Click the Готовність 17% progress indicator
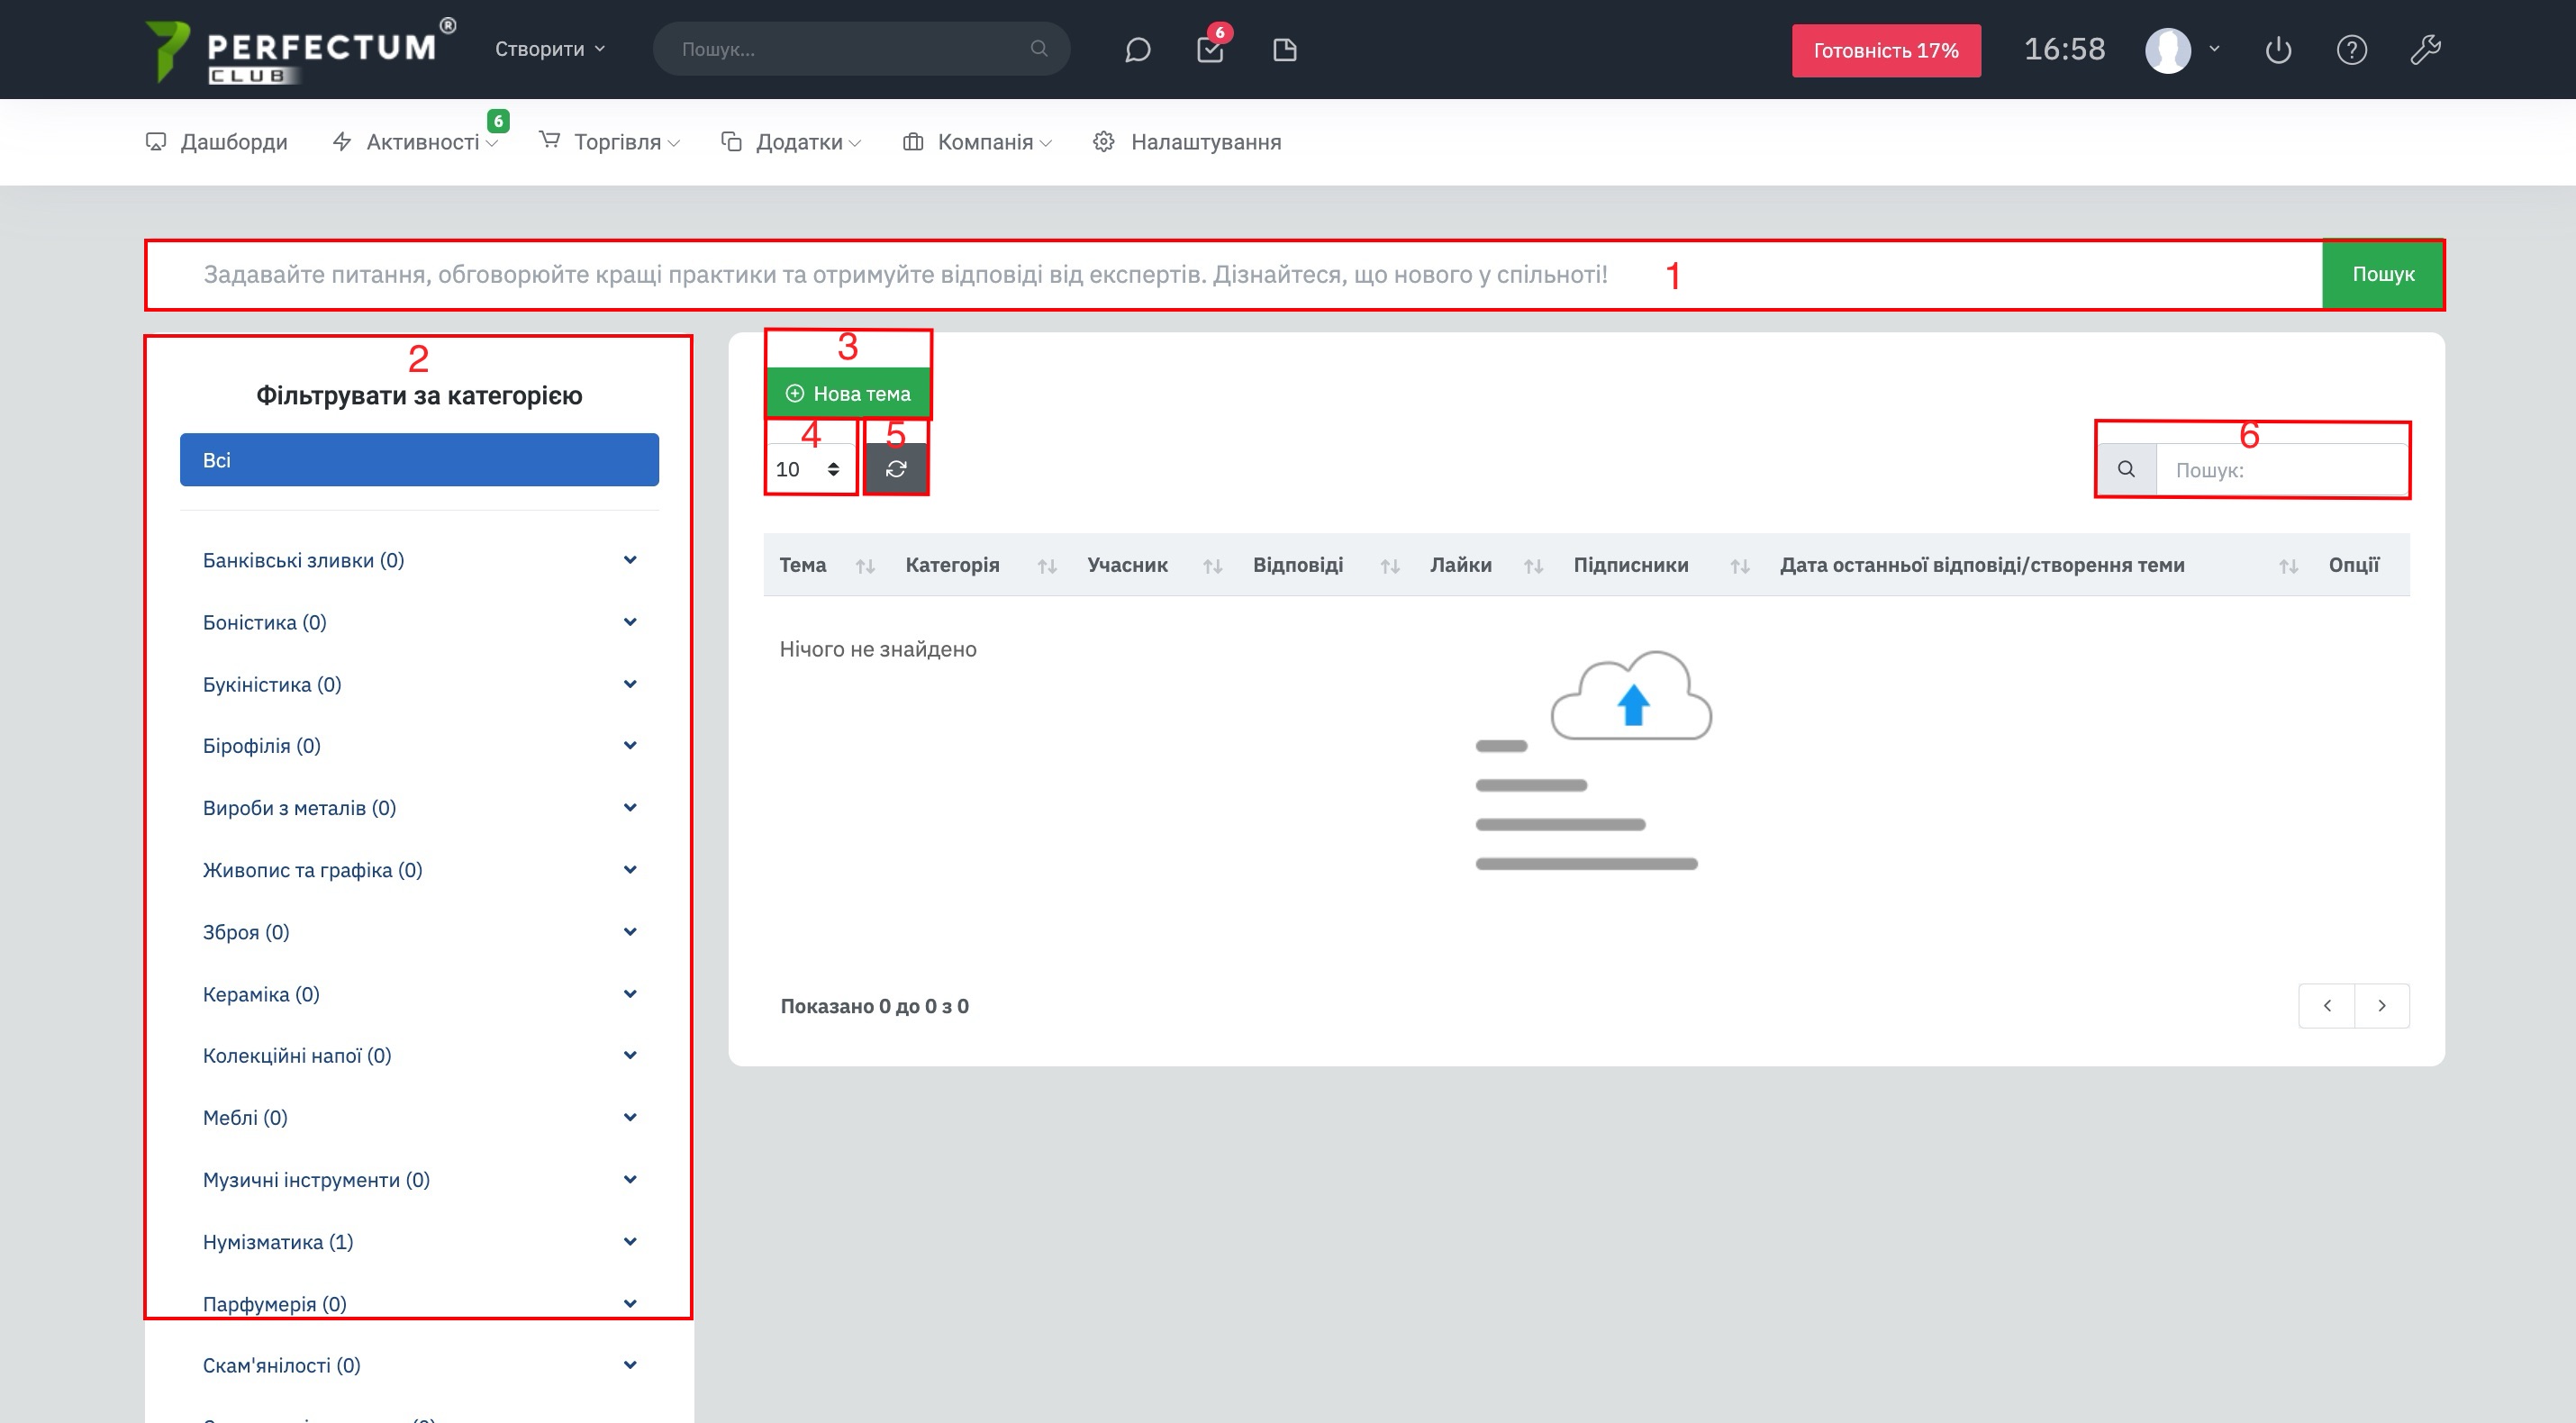The width and height of the screenshot is (2576, 1423). [1885, 51]
